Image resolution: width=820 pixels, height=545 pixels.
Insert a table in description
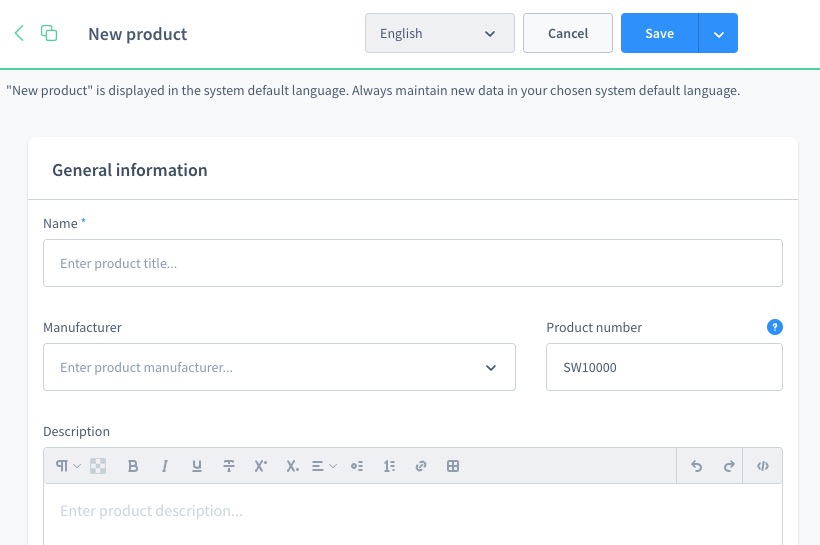(453, 465)
